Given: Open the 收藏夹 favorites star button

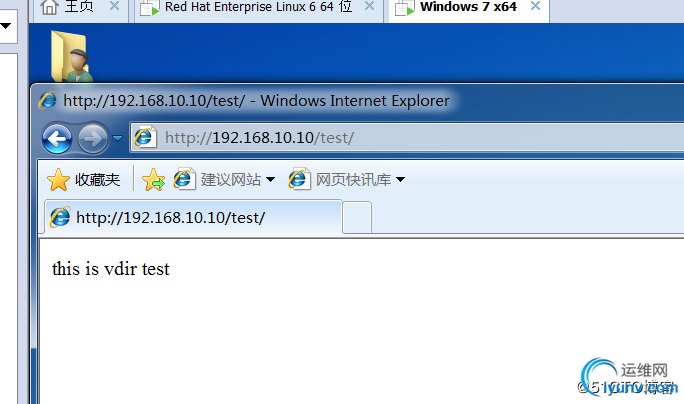Looking at the screenshot, I should (x=83, y=180).
